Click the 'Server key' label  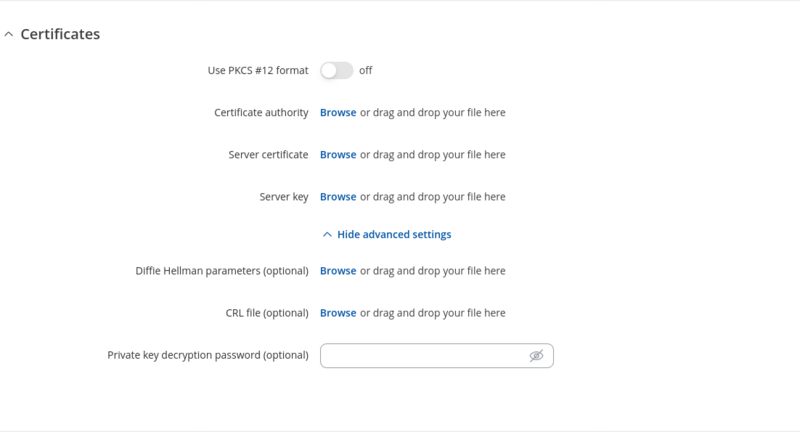[x=284, y=197]
